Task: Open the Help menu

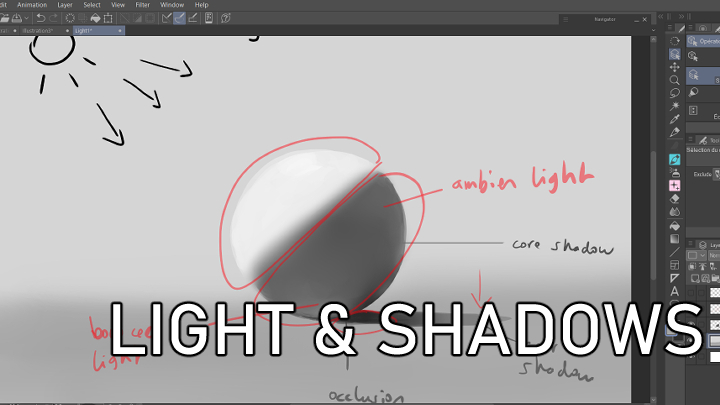Action: (202, 5)
